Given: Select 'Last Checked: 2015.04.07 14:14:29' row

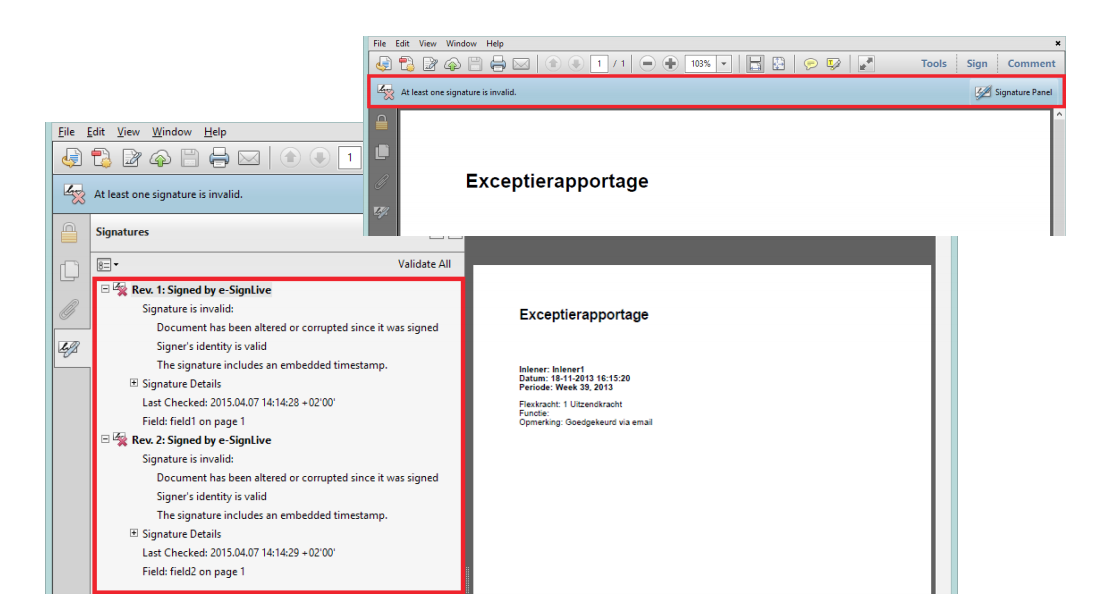Looking at the screenshot, I should [239, 553].
